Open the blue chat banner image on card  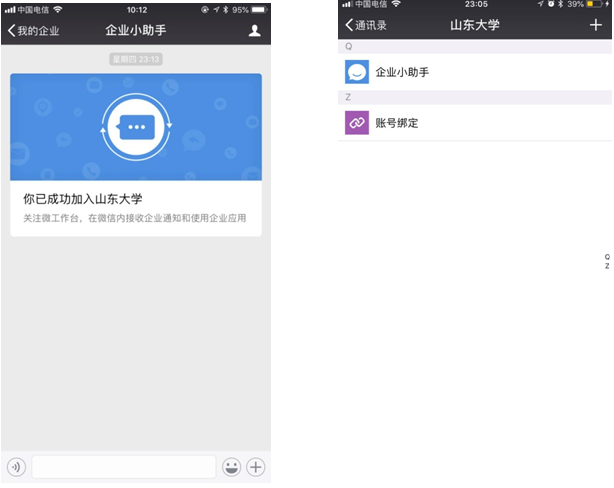136,126
